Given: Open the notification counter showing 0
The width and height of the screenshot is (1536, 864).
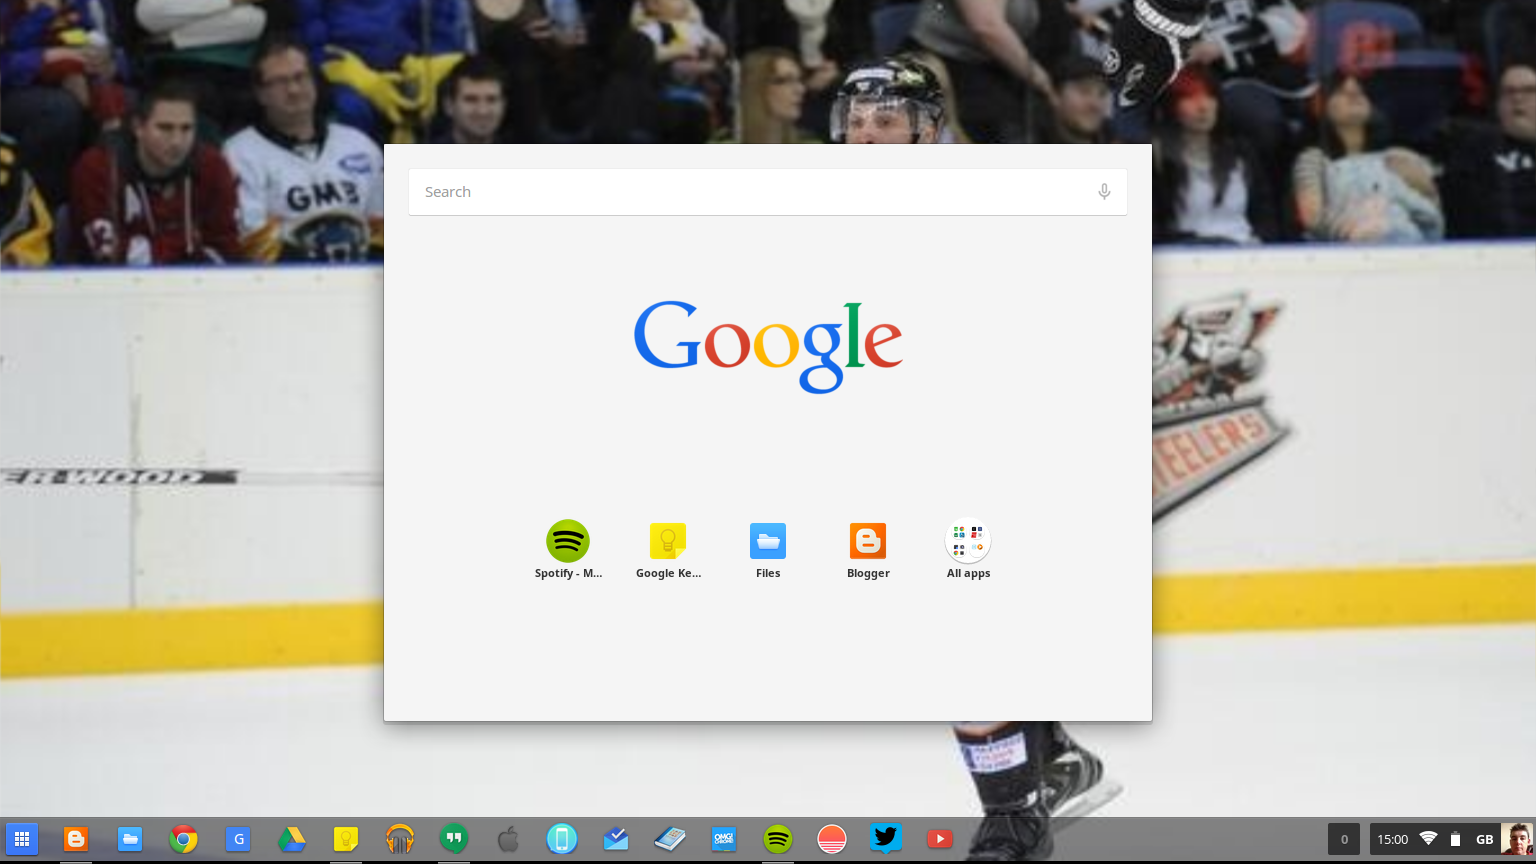Looking at the screenshot, I should point(1343,839).
